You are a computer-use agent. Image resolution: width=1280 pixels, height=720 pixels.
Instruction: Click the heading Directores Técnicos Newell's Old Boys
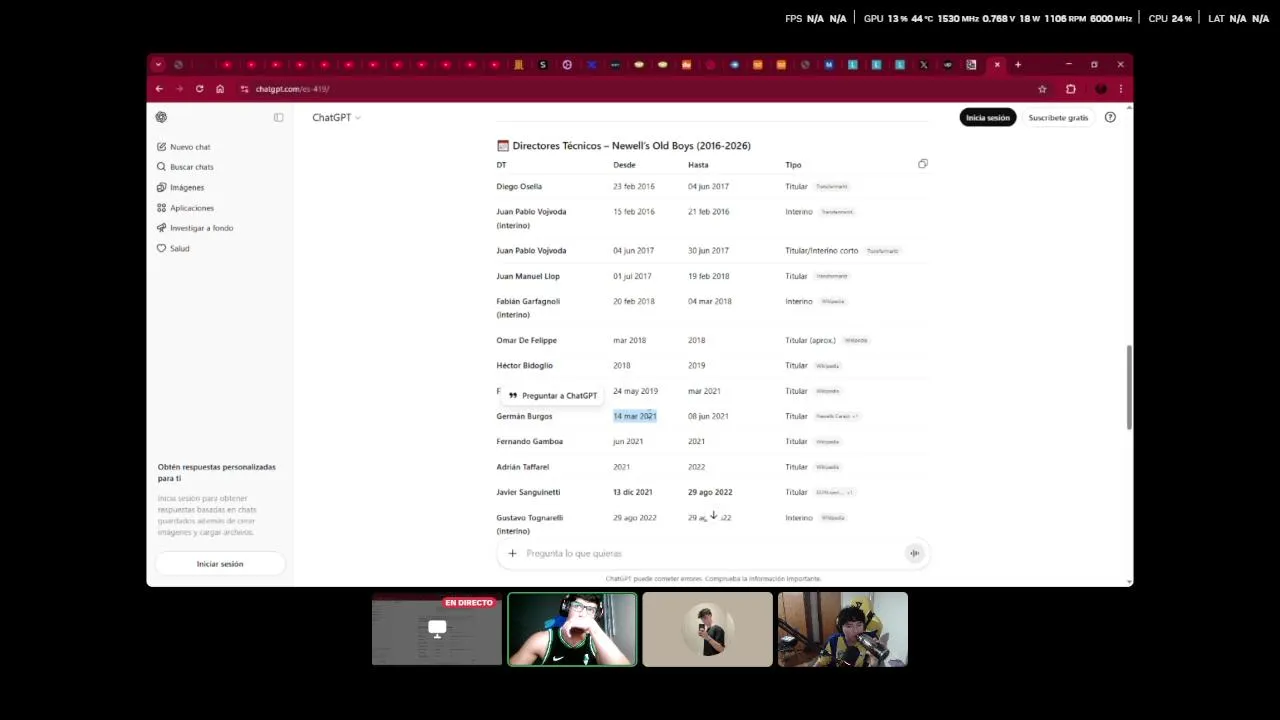[631, 146]
